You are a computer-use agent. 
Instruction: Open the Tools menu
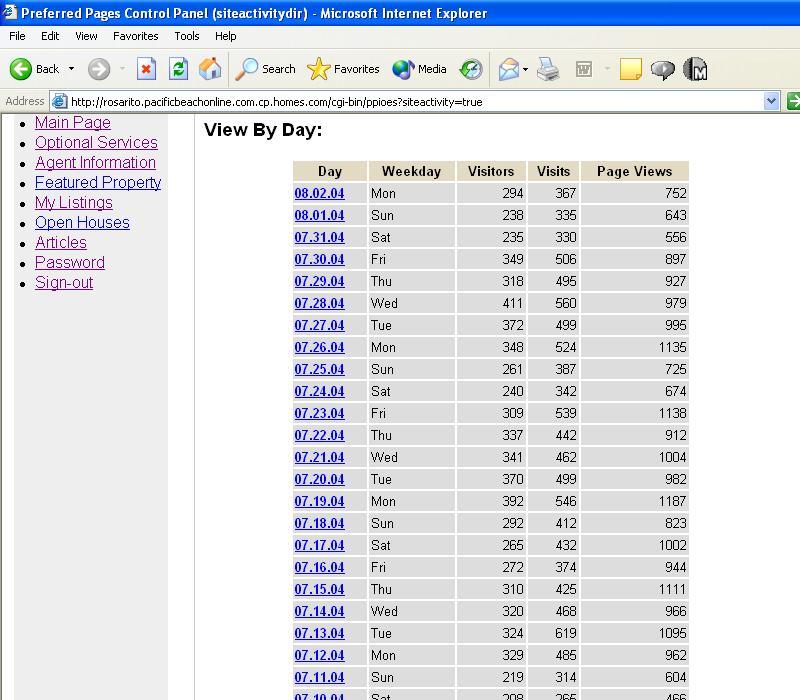click(x=187, y=36)
